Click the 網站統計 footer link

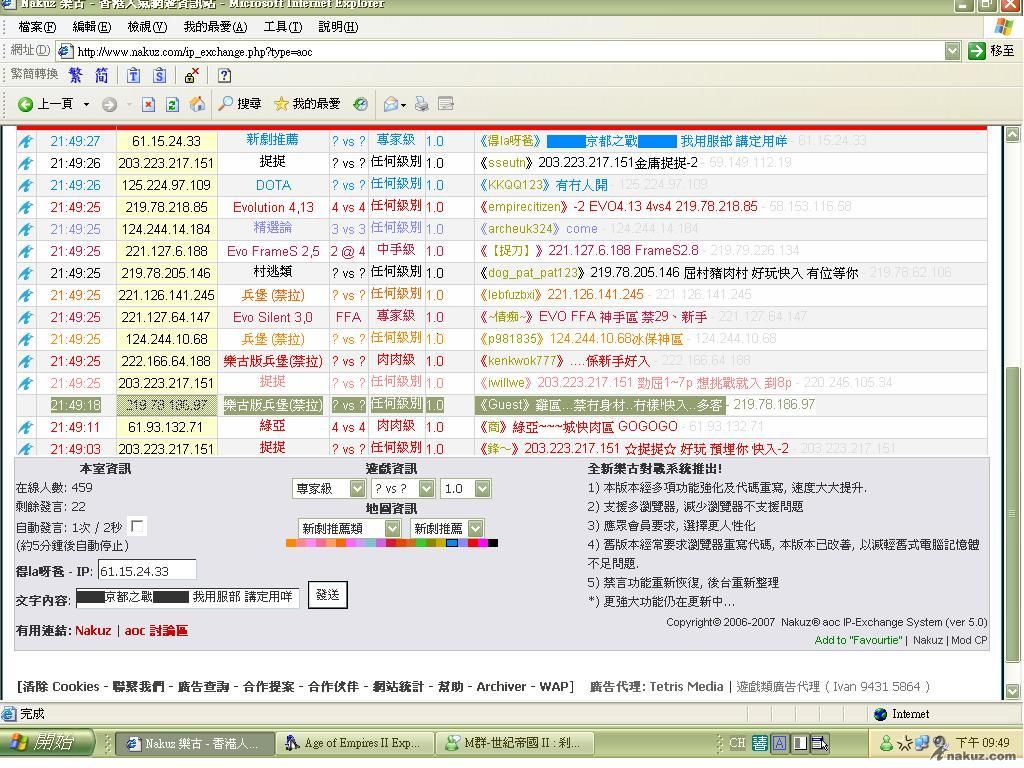click(x=398, y=687)
